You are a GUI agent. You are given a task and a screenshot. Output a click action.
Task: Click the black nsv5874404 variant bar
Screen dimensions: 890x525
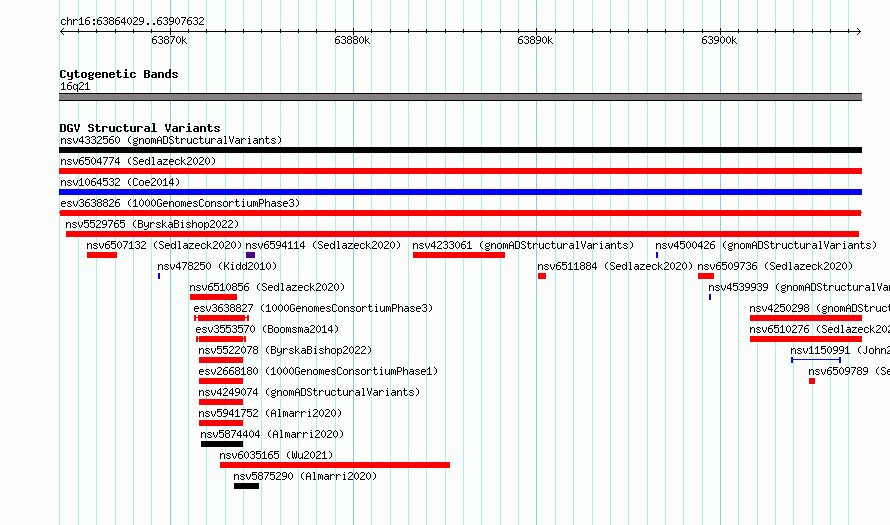pos(222,444)
